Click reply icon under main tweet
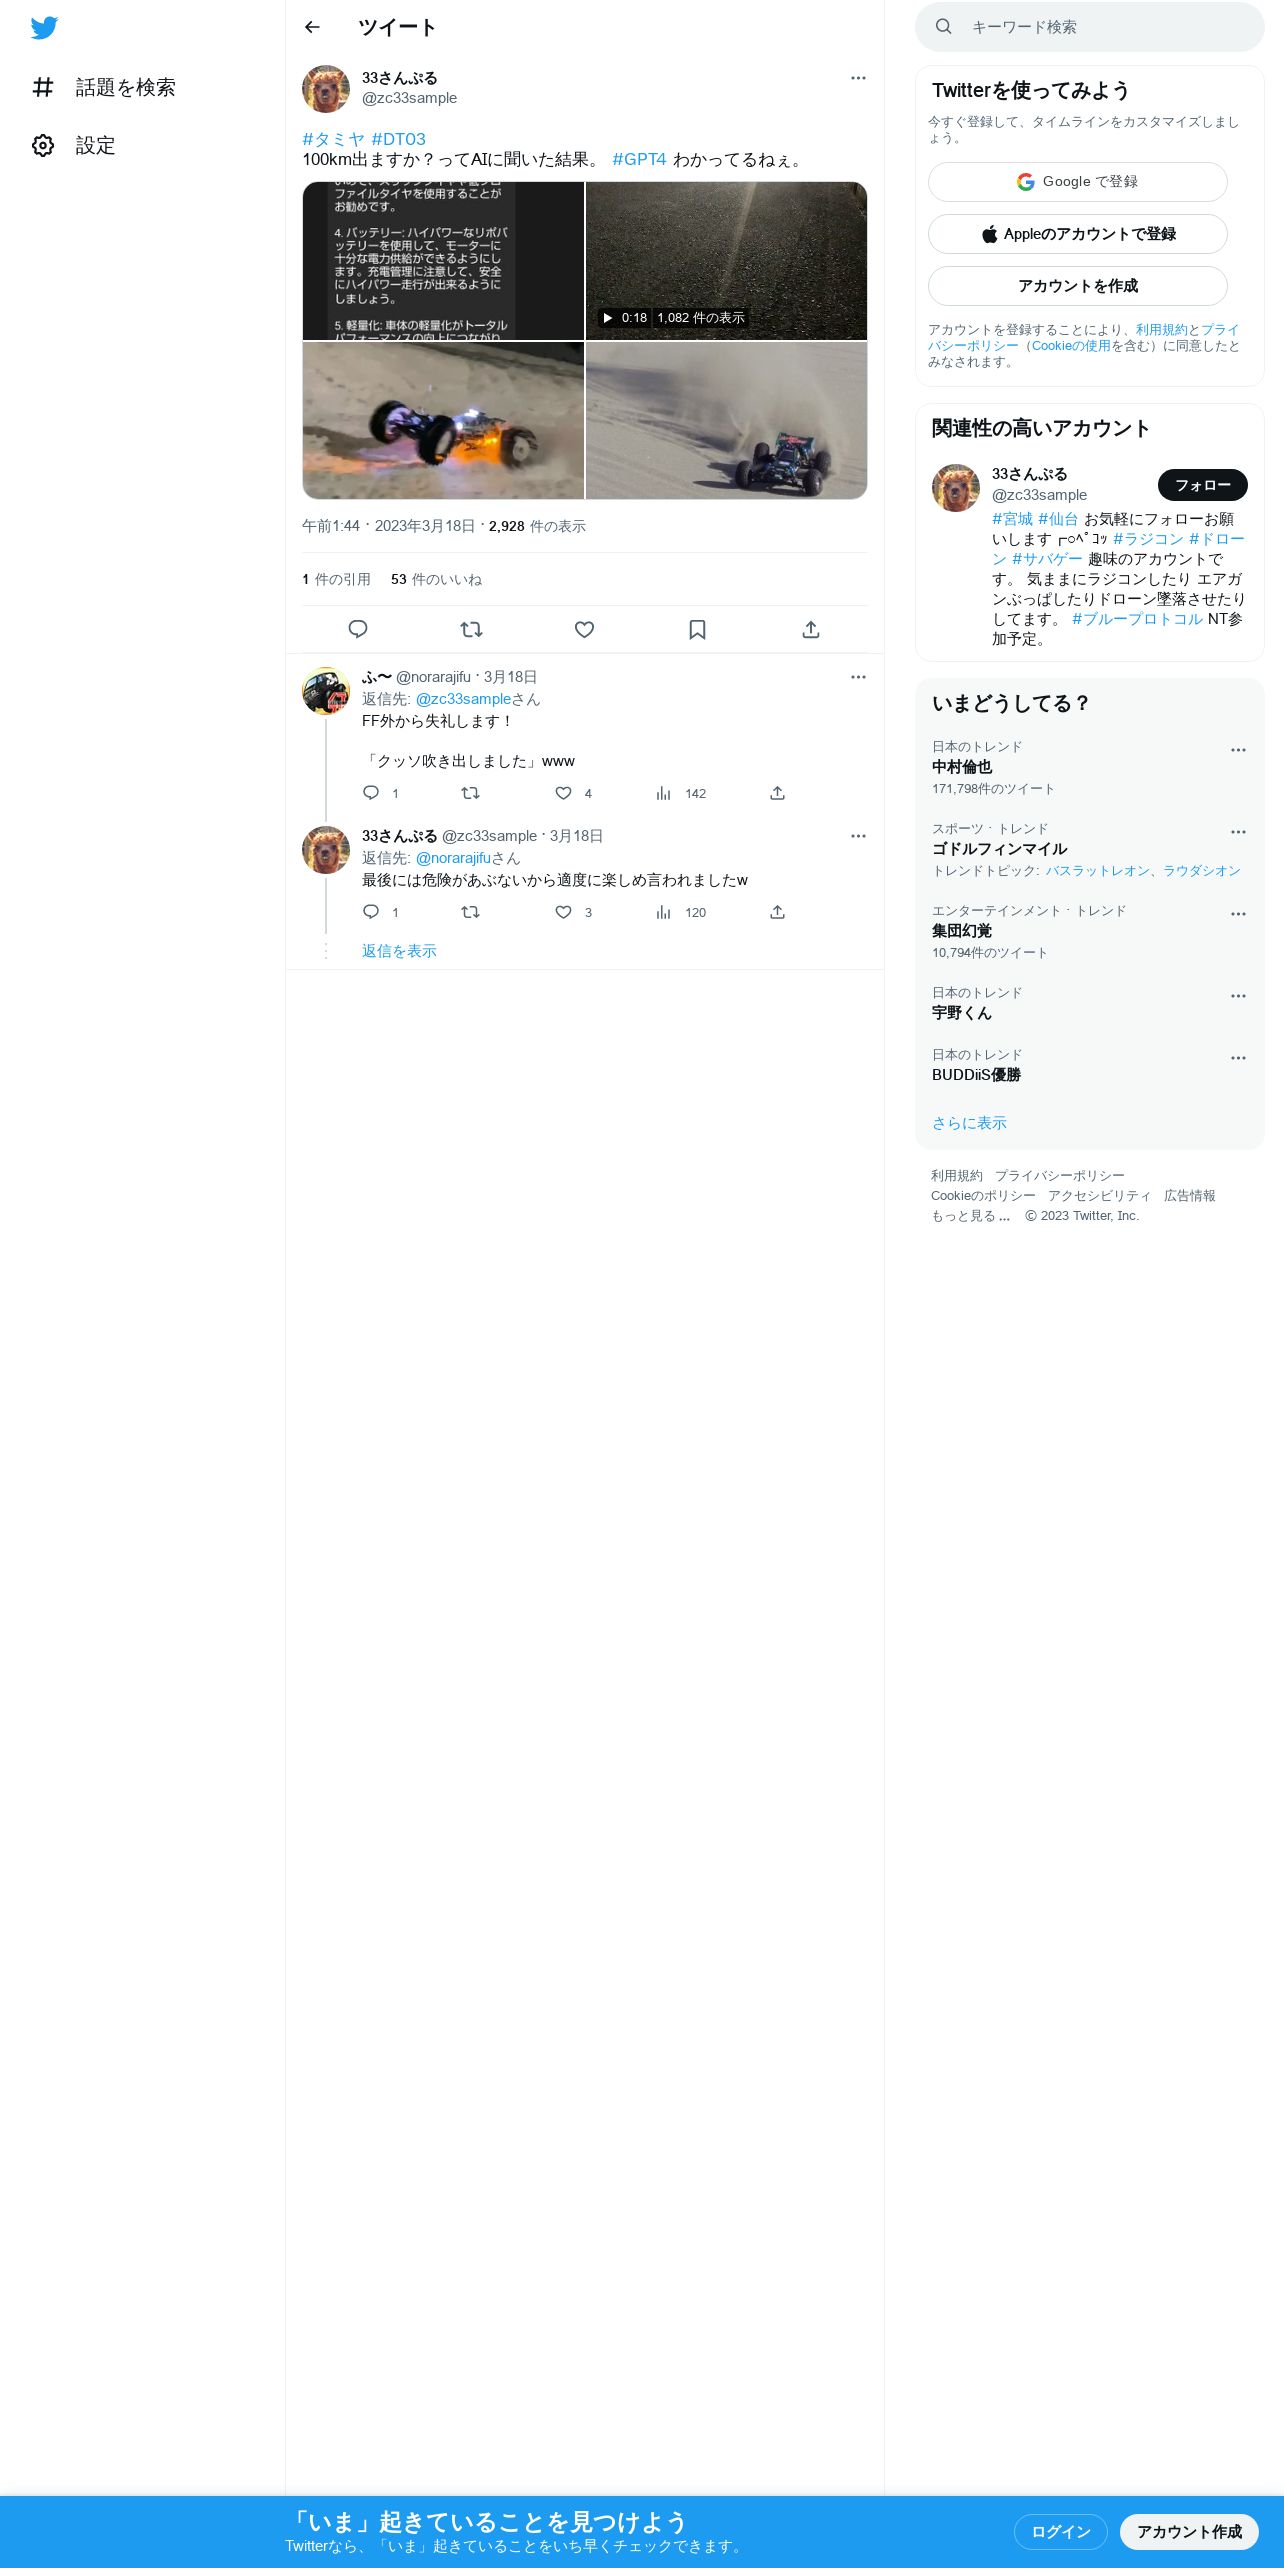Screen dimensions: 1284x2568 click(358, 629)
